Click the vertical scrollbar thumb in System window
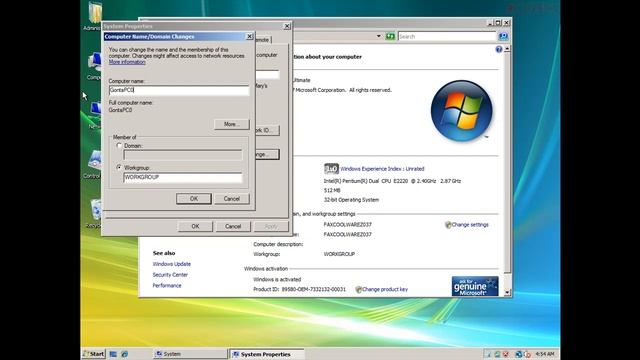Screen dimensions: 640x360 point(507,162)
